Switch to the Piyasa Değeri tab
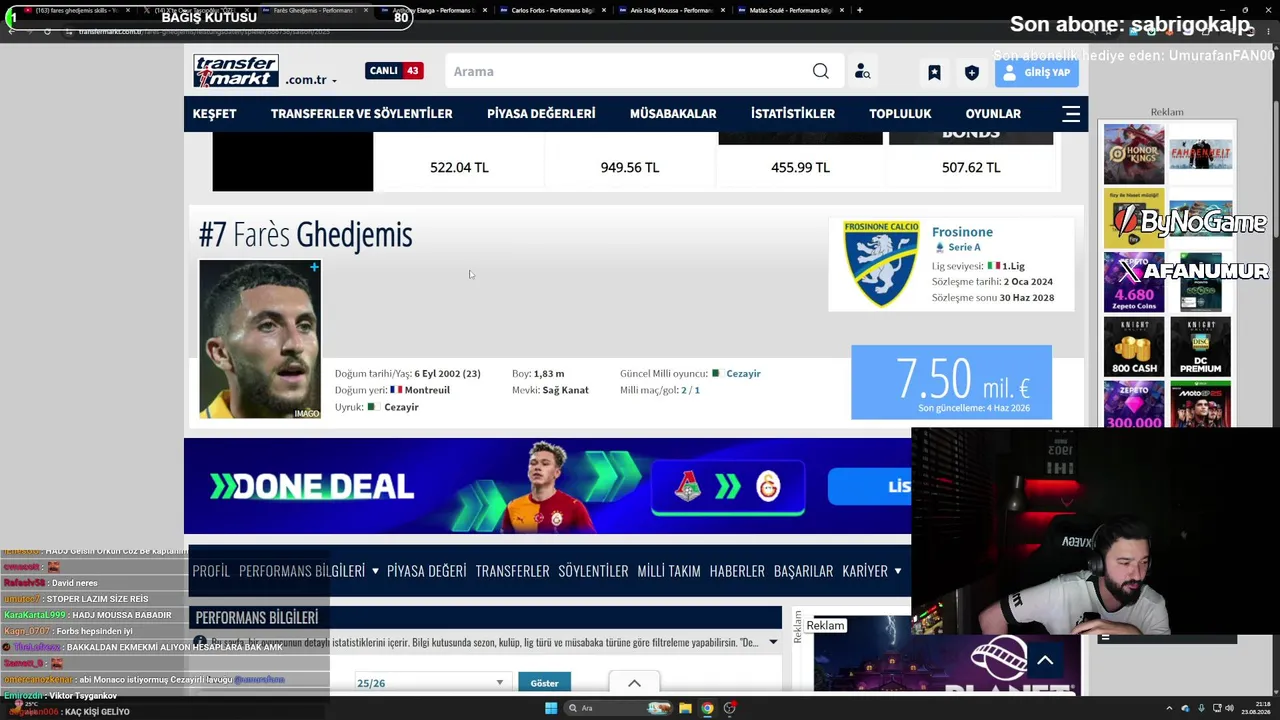This screenshot has height=720, width=1280. (x=426, y=571)
